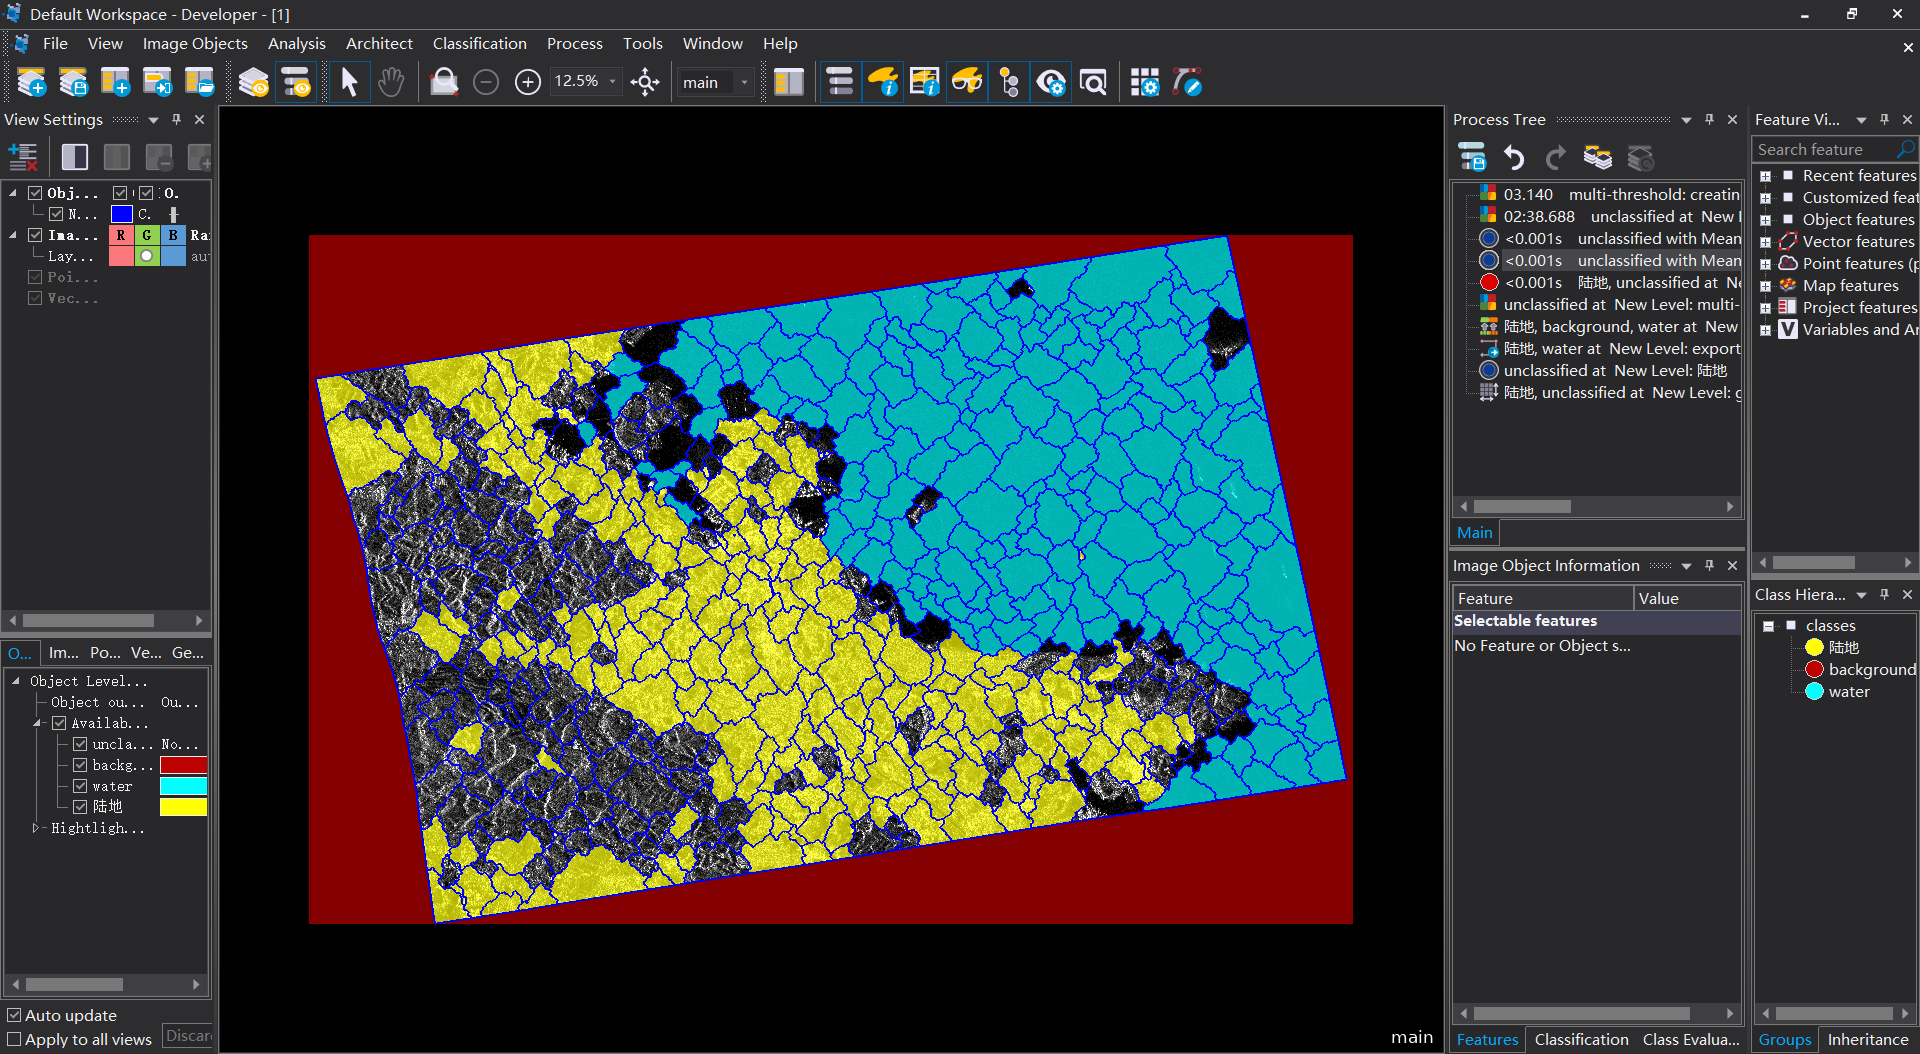Switch to the Inheritance tab
The width and height of the screenshot is (1920, 1054).
[1867, 1039]
